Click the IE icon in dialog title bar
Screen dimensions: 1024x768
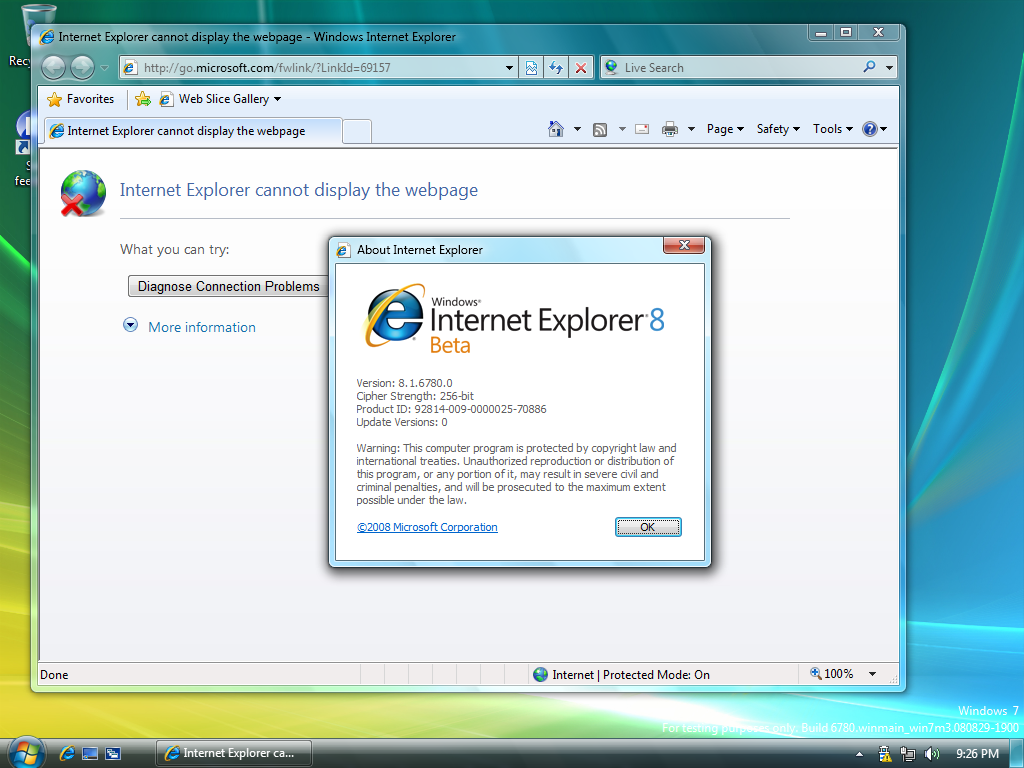click(x=343, y=250)
